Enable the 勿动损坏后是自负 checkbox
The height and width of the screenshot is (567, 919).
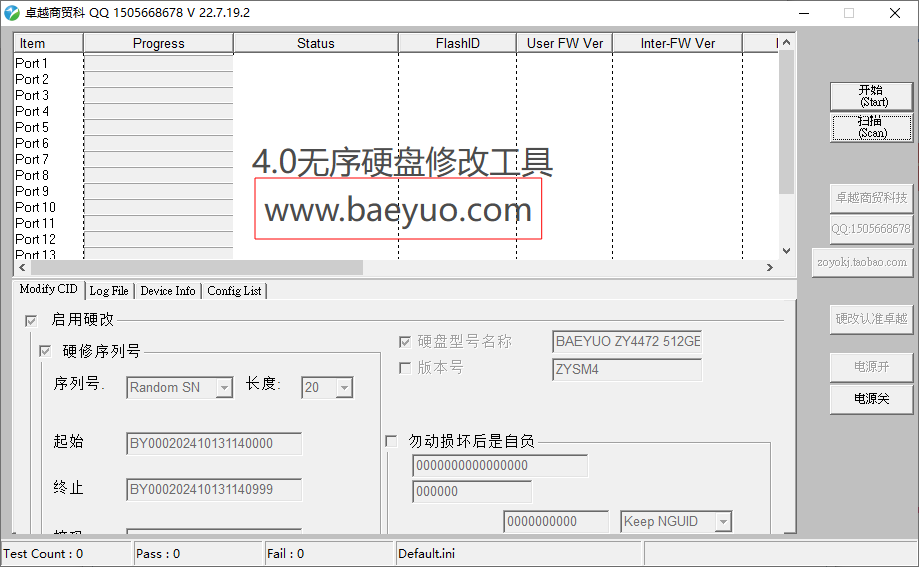pos(392,441)
